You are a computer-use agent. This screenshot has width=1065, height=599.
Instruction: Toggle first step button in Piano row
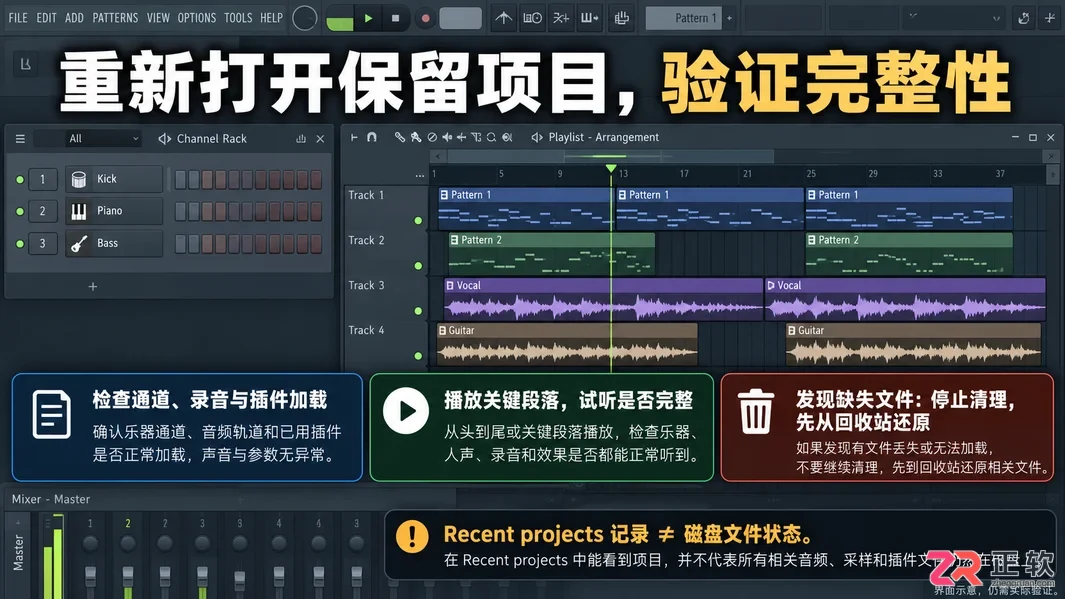tap(180, 211)
